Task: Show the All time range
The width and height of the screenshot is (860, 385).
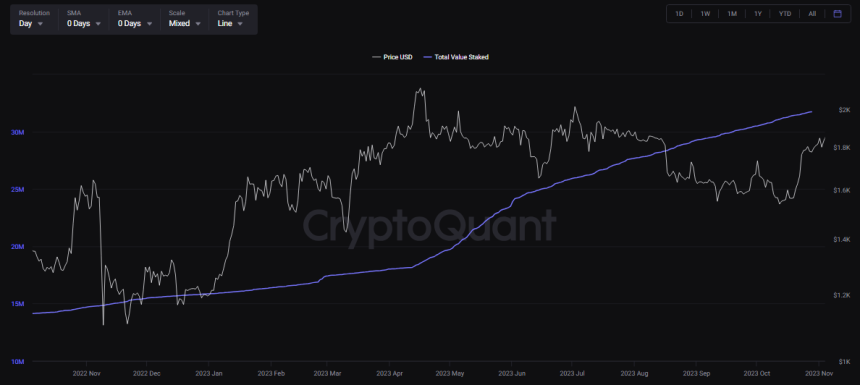Action: click(812, 14)
